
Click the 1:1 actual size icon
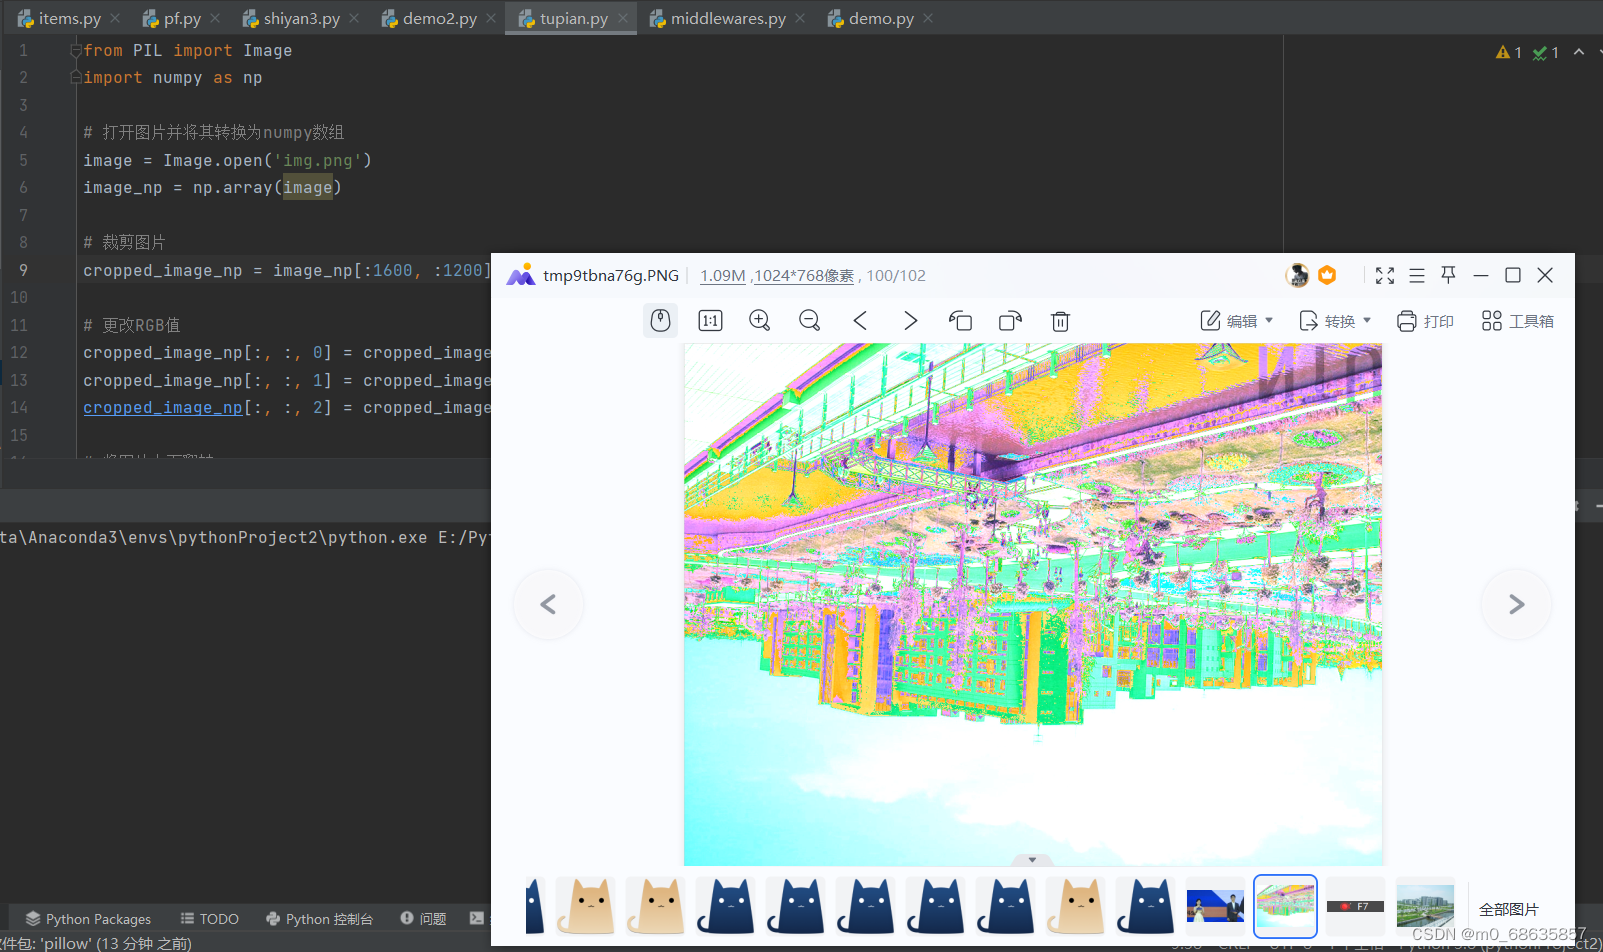click(x=710, y=321)
